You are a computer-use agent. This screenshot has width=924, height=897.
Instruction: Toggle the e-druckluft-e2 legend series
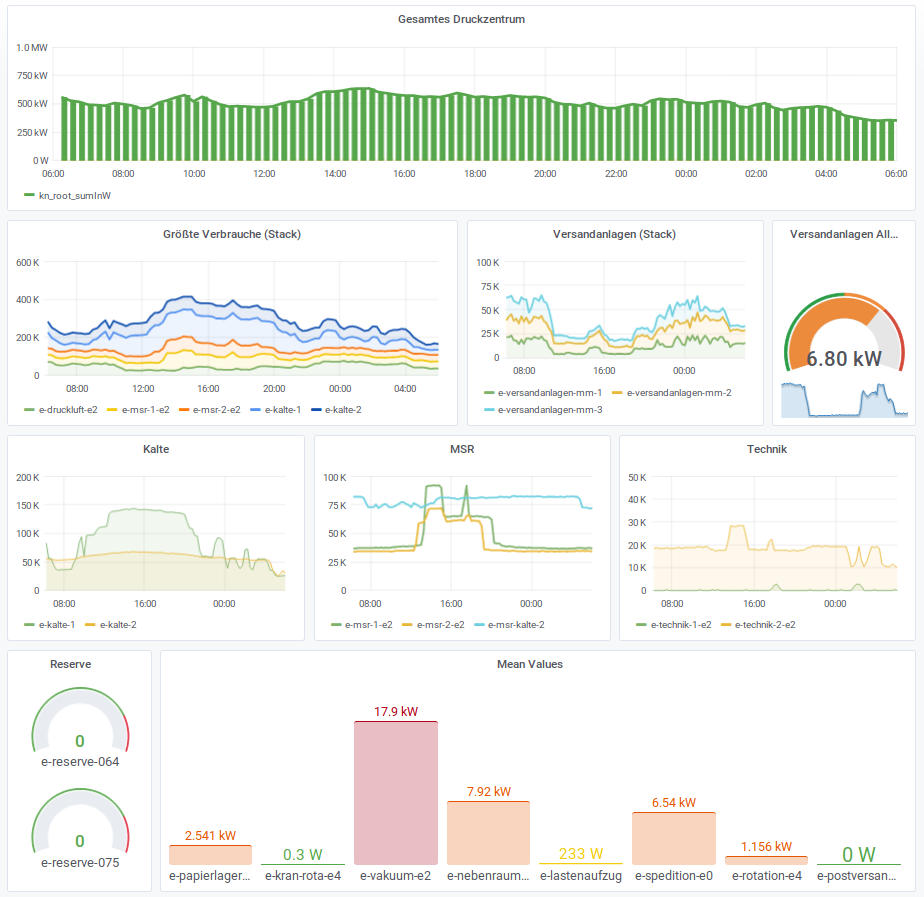tap(67, 410)
